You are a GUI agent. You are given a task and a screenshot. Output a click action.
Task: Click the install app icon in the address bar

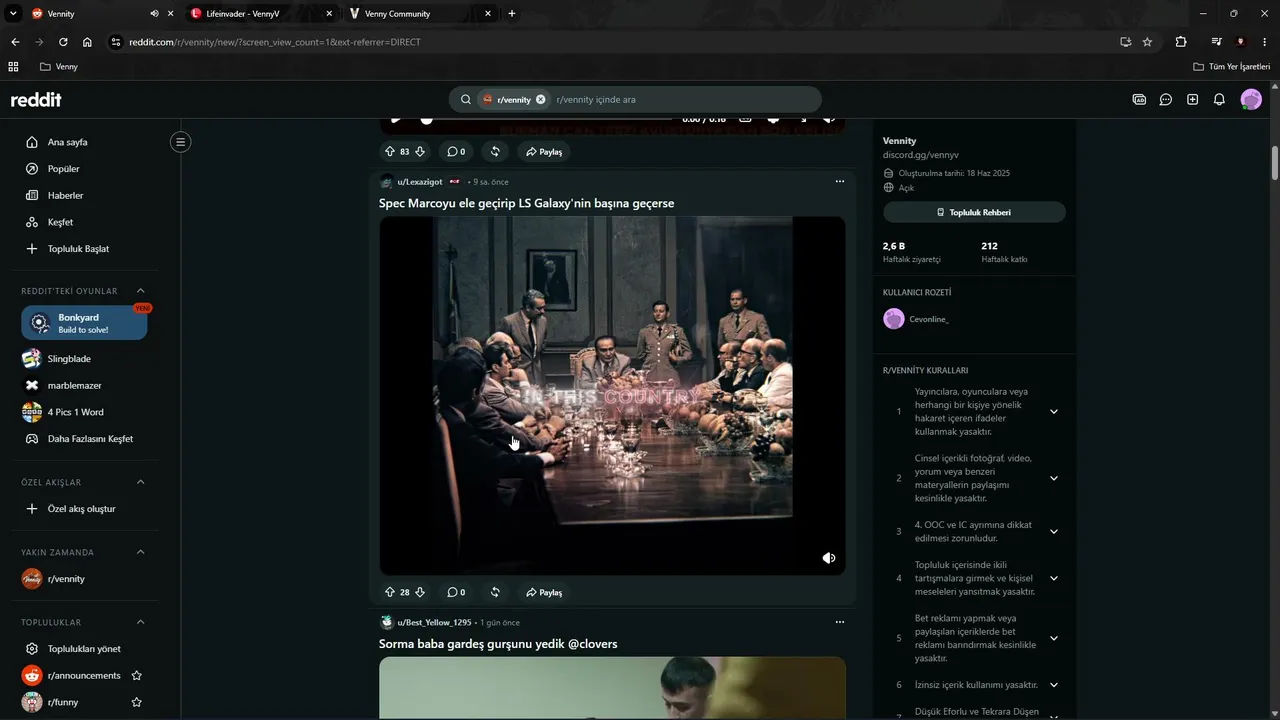click(x=1125, y=42)
